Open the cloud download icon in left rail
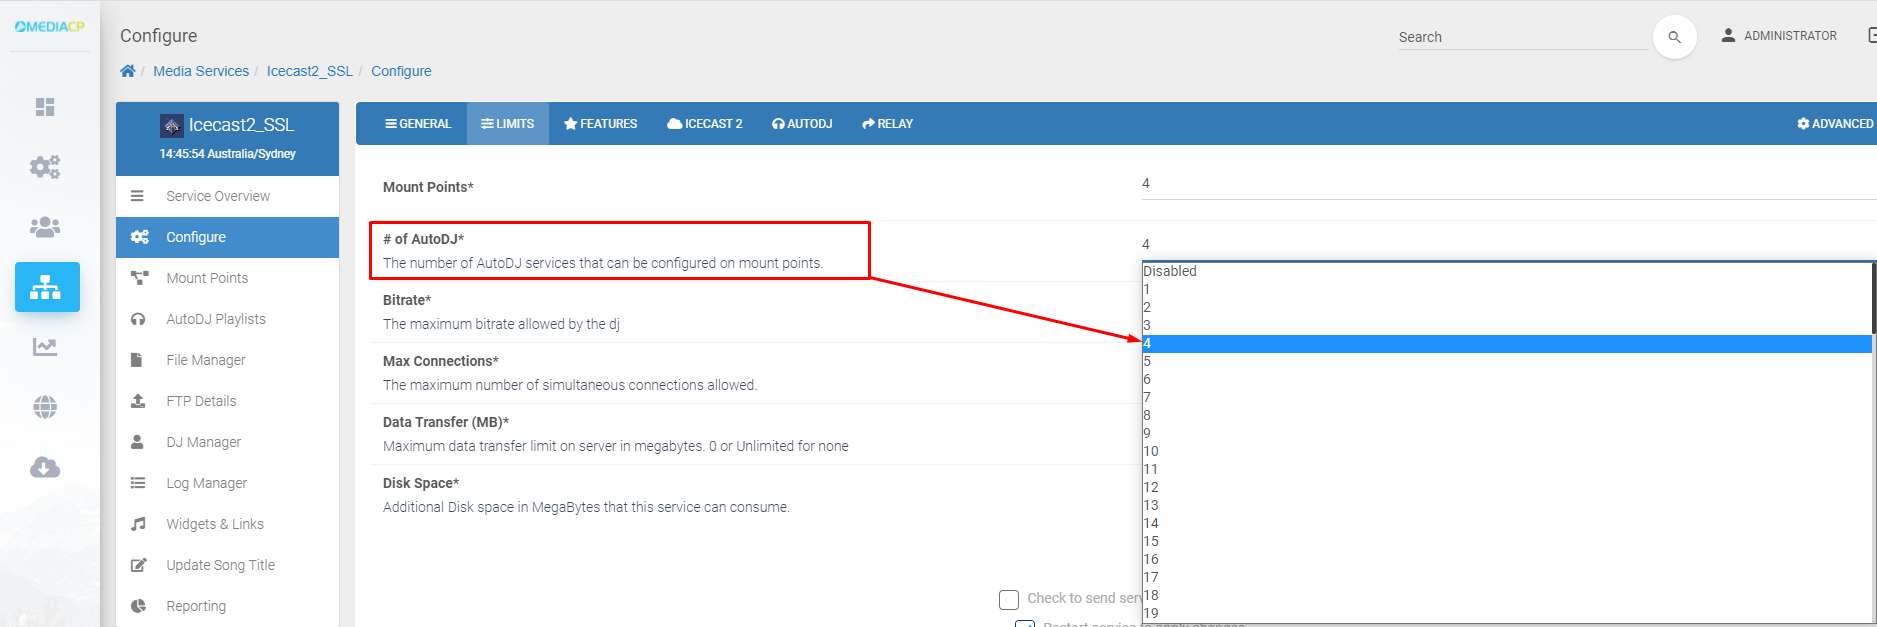 [x=45, y=467]
